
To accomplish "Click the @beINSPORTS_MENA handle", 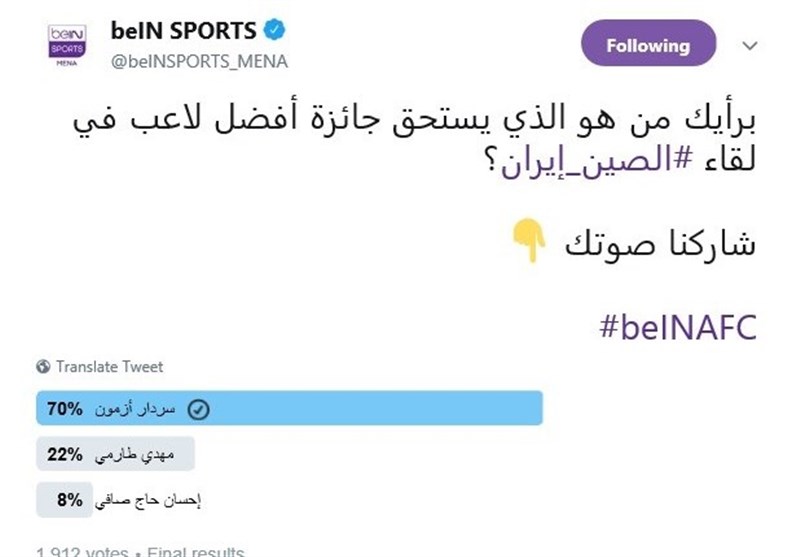I will click(x=199, y=61).
